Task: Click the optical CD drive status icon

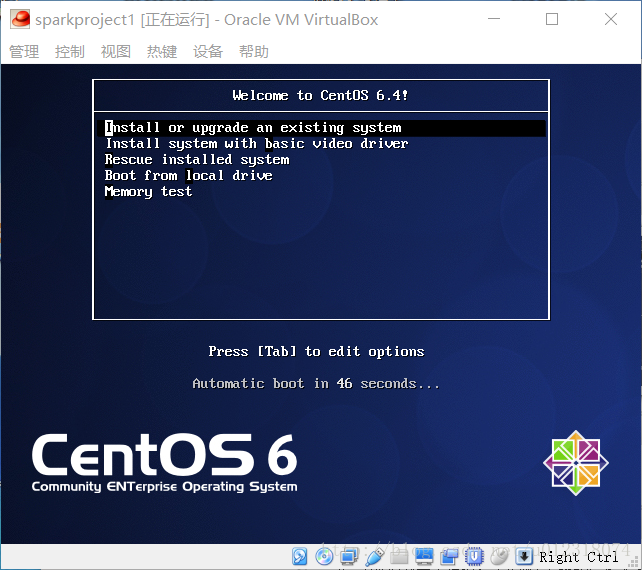Action: point(324,556)
